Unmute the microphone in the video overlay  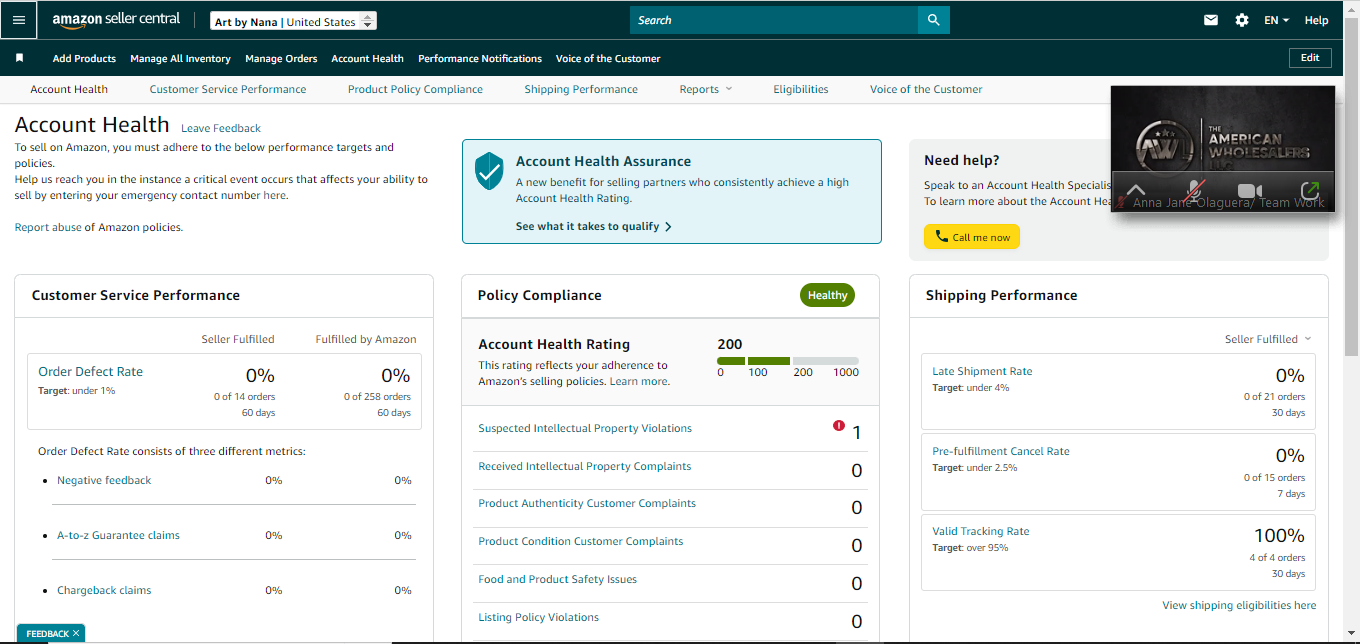(x=1193, y=190)
